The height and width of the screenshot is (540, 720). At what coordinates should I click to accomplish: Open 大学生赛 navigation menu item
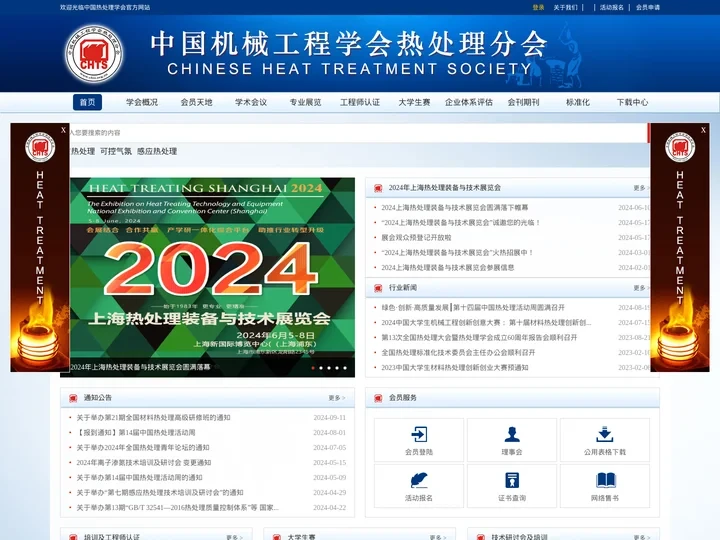tap(414, 102)
